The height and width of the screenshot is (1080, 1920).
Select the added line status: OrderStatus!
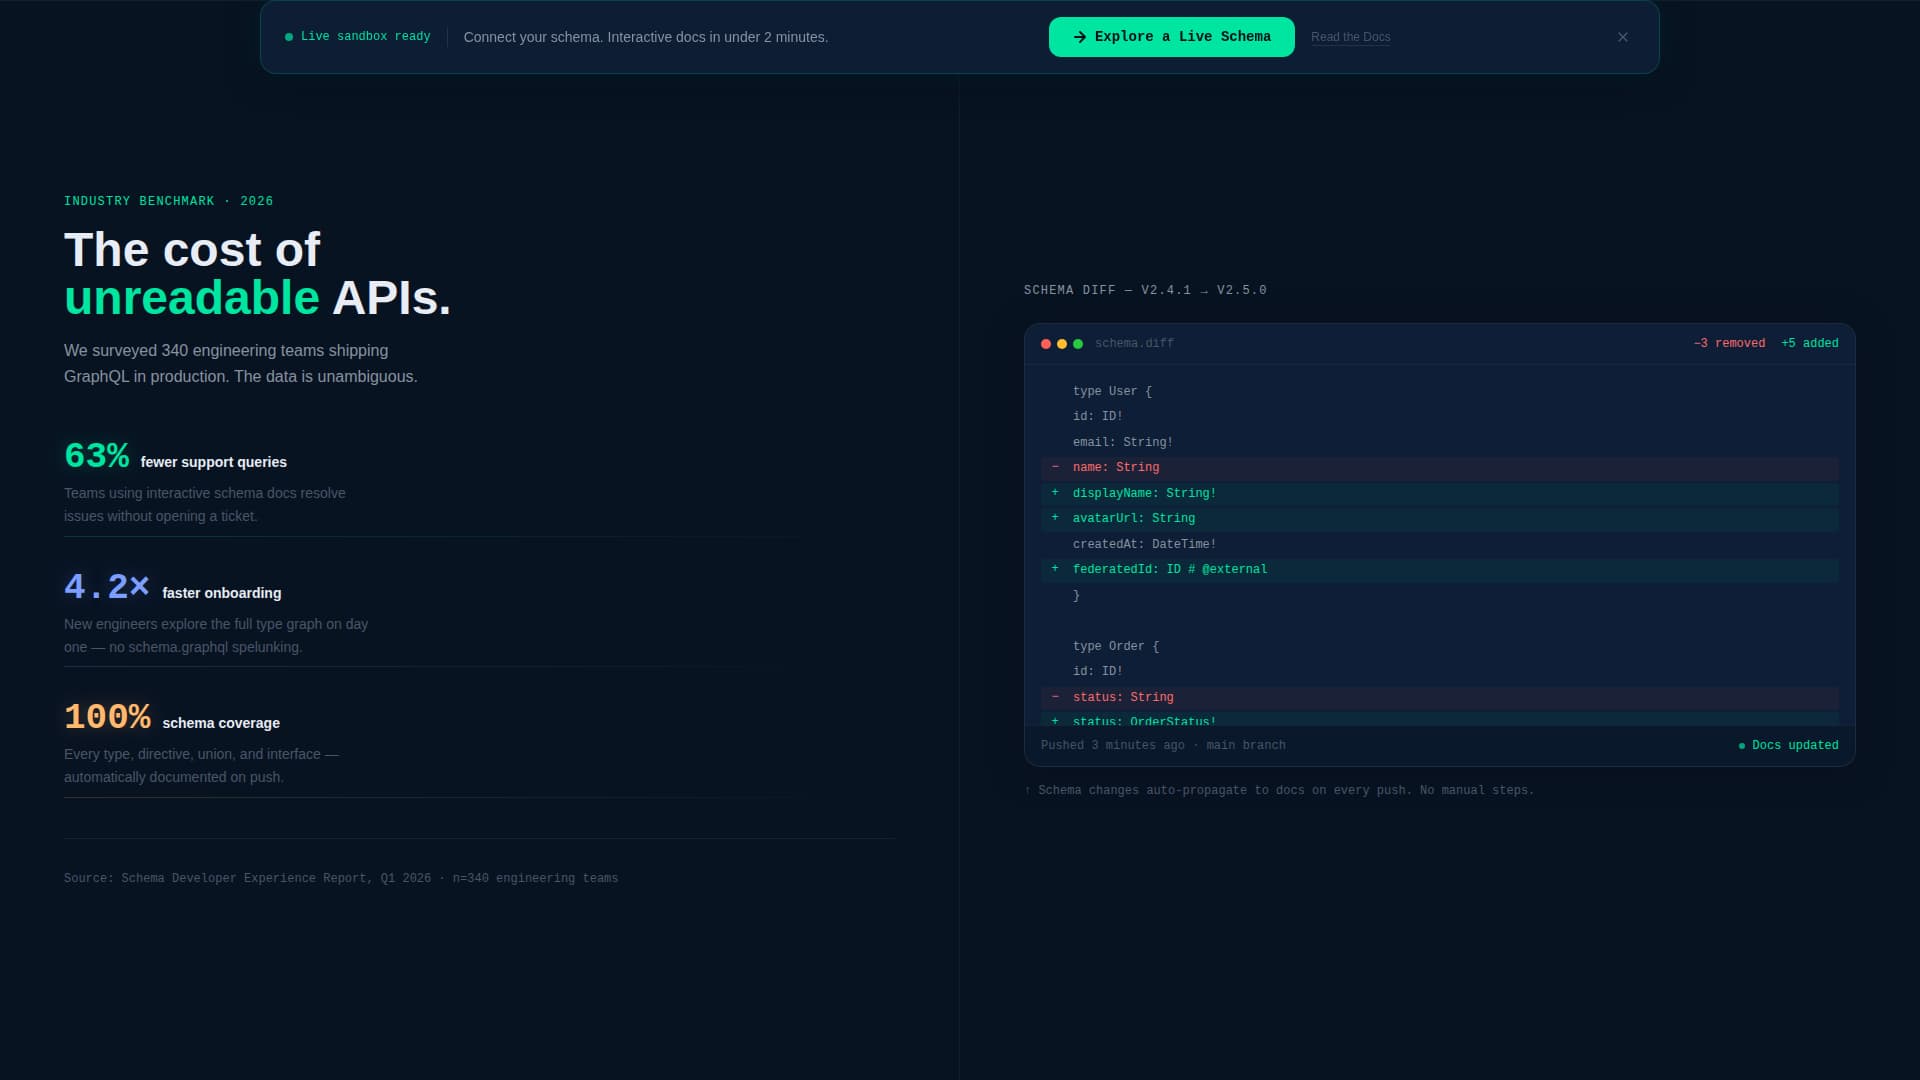coord(1439,719)
